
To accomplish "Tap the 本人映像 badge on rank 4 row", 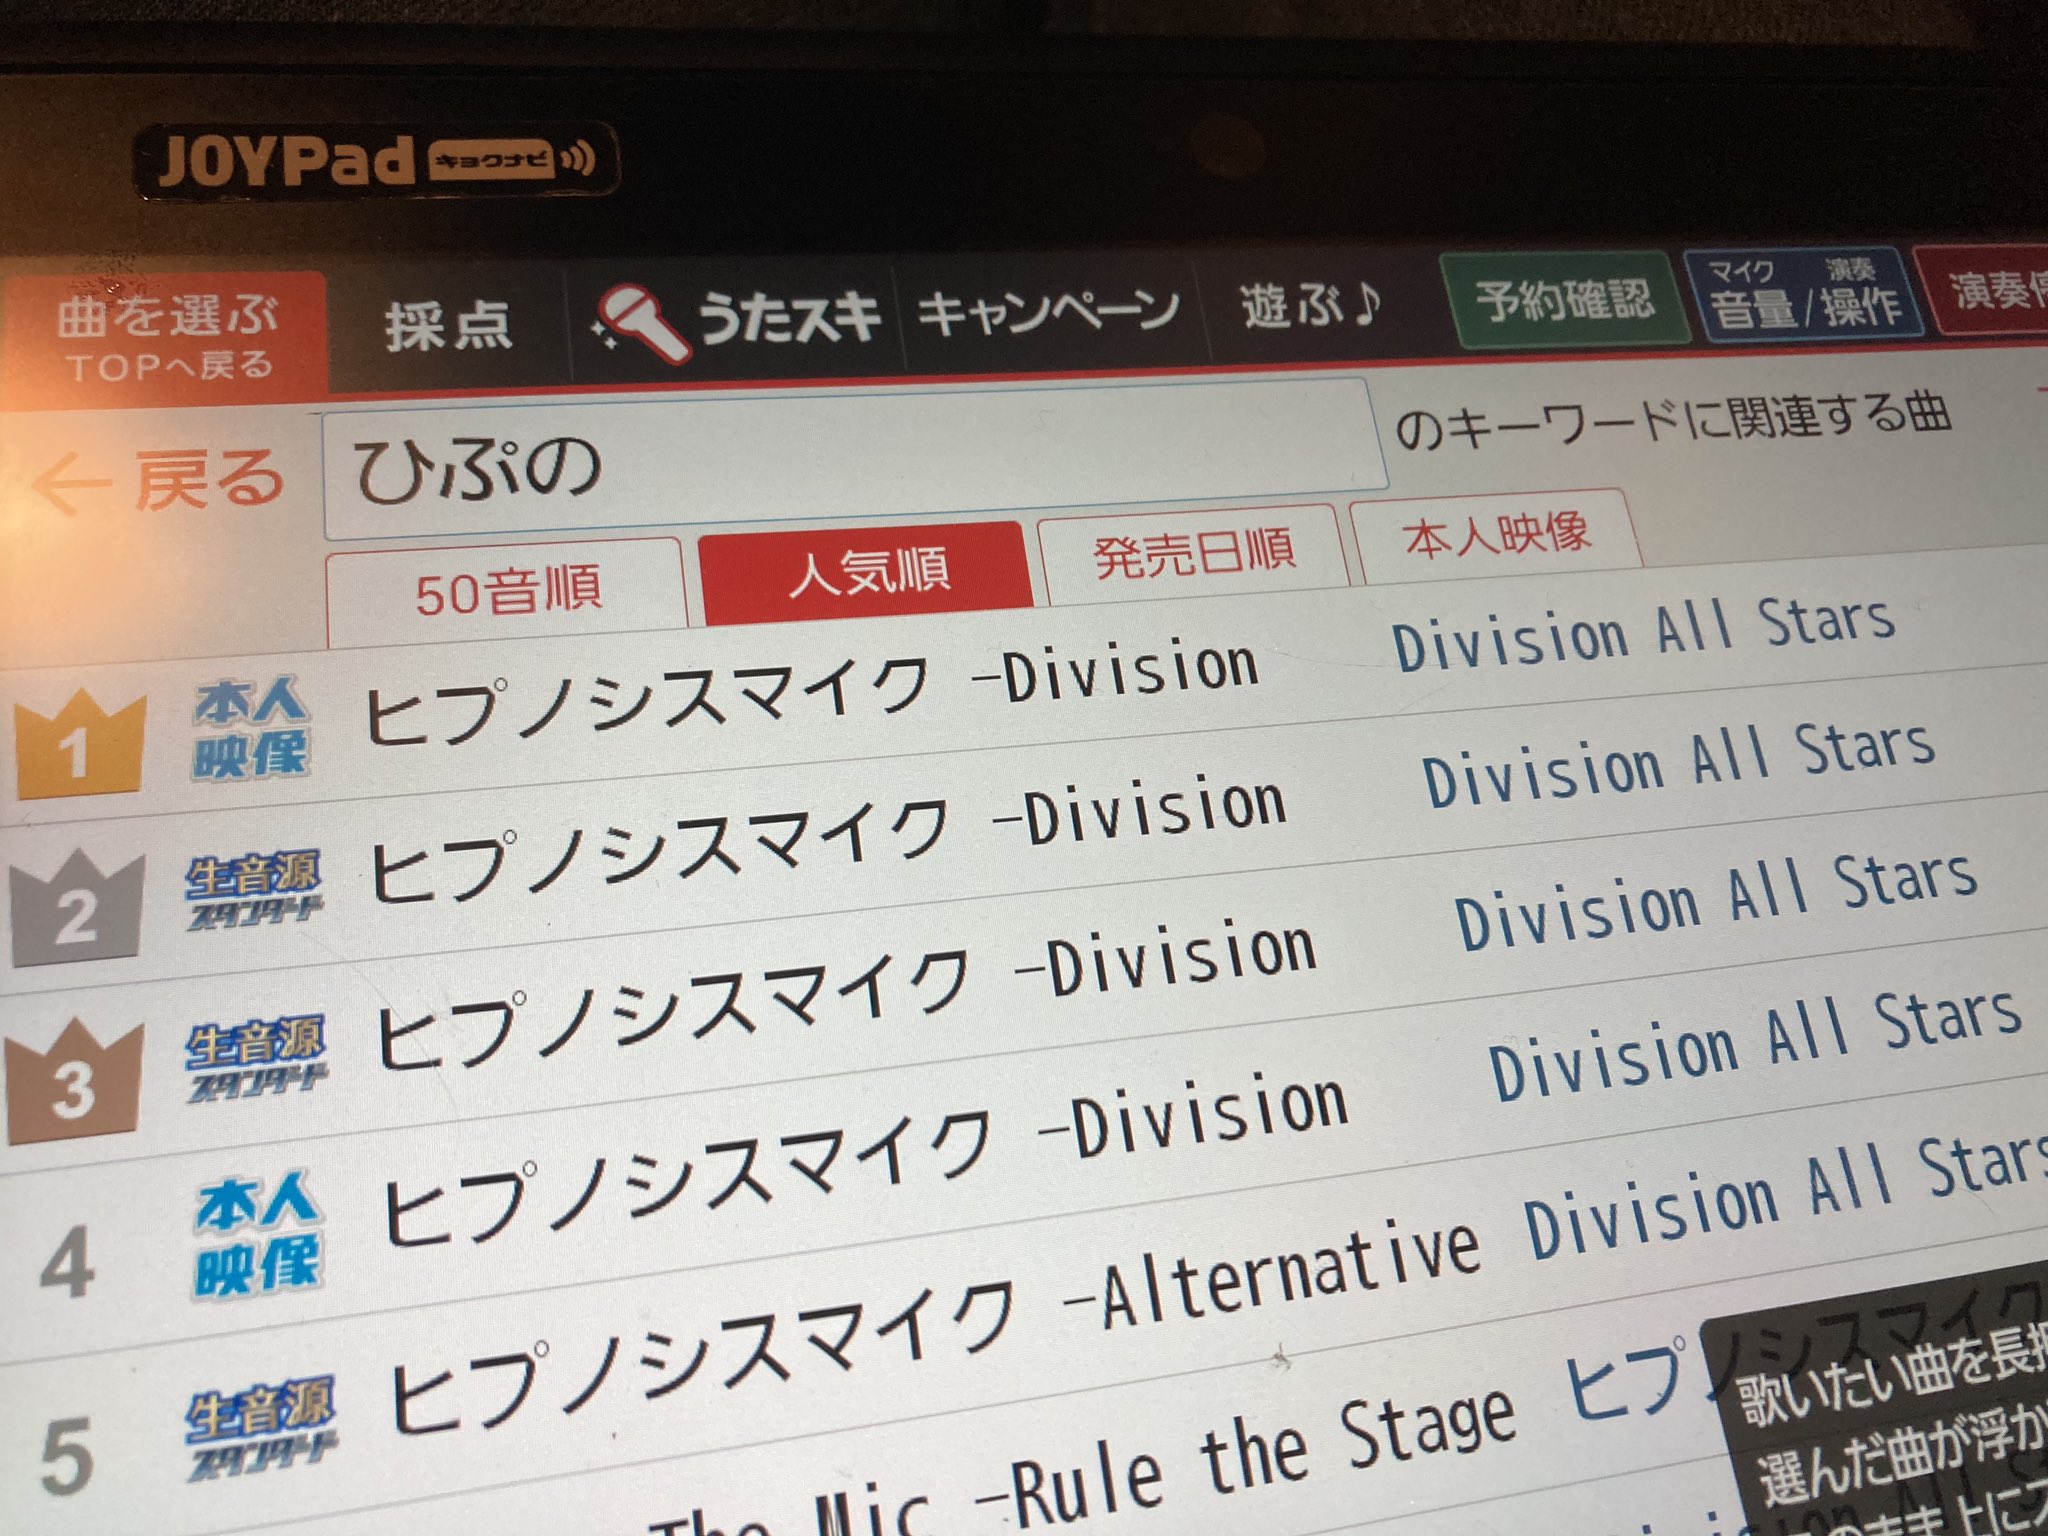I will [x=258, y=1238].
